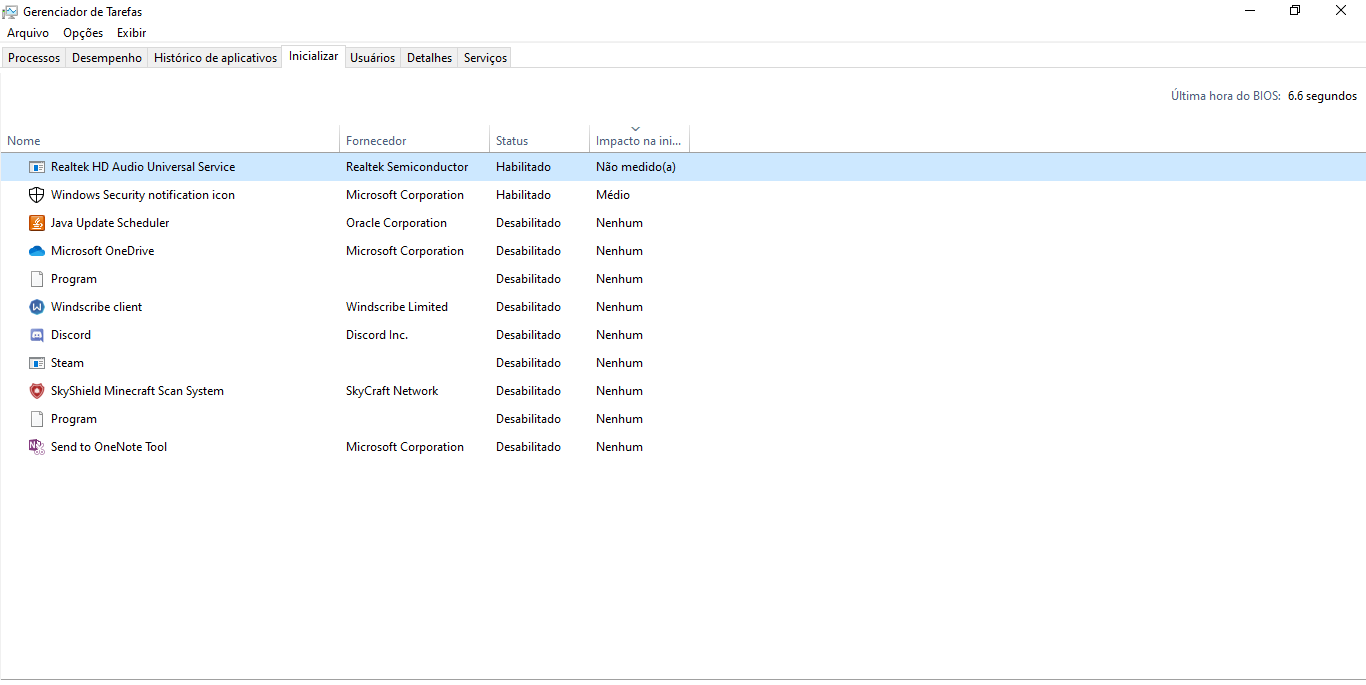This screenshot has width=1366, height=685.
Task: Open the Arquivo menu
Action: (x=28, y=33)
